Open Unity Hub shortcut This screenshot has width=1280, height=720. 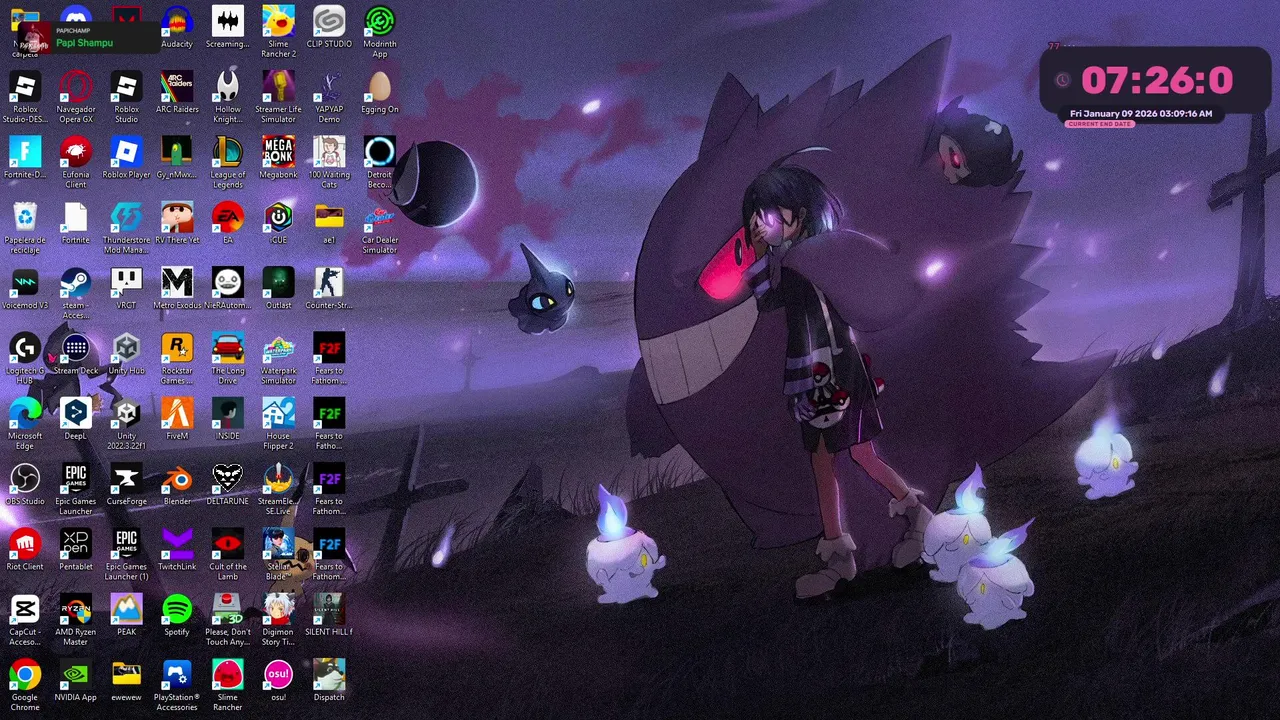pyautogui.click(x=126, y=348)
